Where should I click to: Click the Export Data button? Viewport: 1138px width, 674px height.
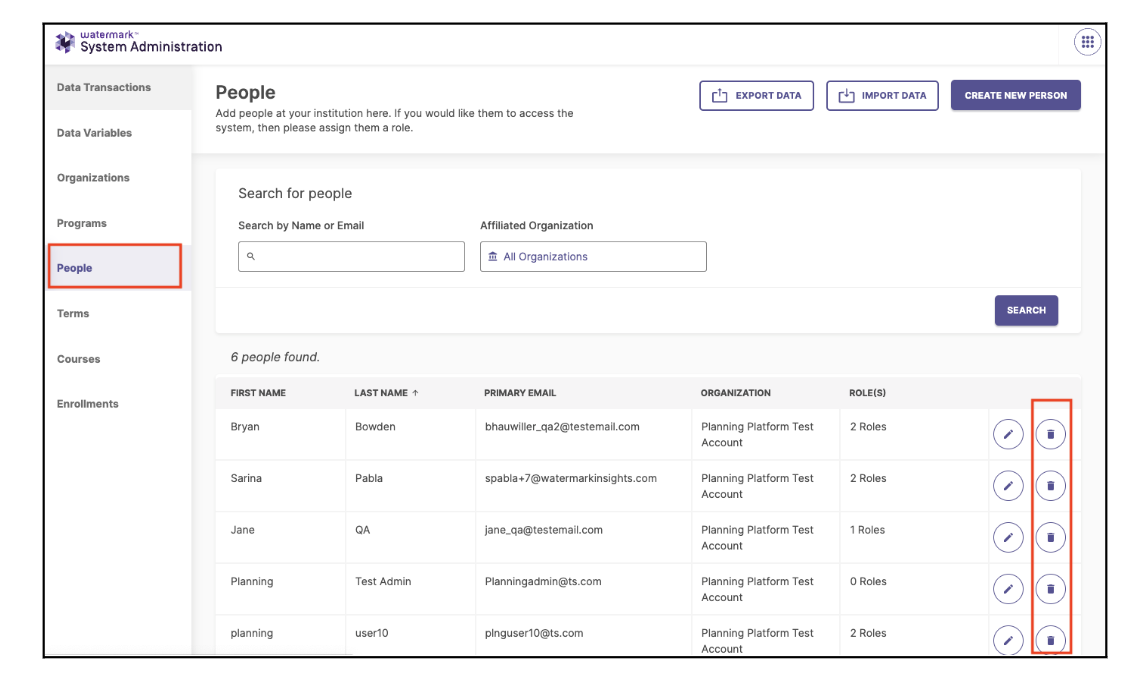click(x=756, y=96)
